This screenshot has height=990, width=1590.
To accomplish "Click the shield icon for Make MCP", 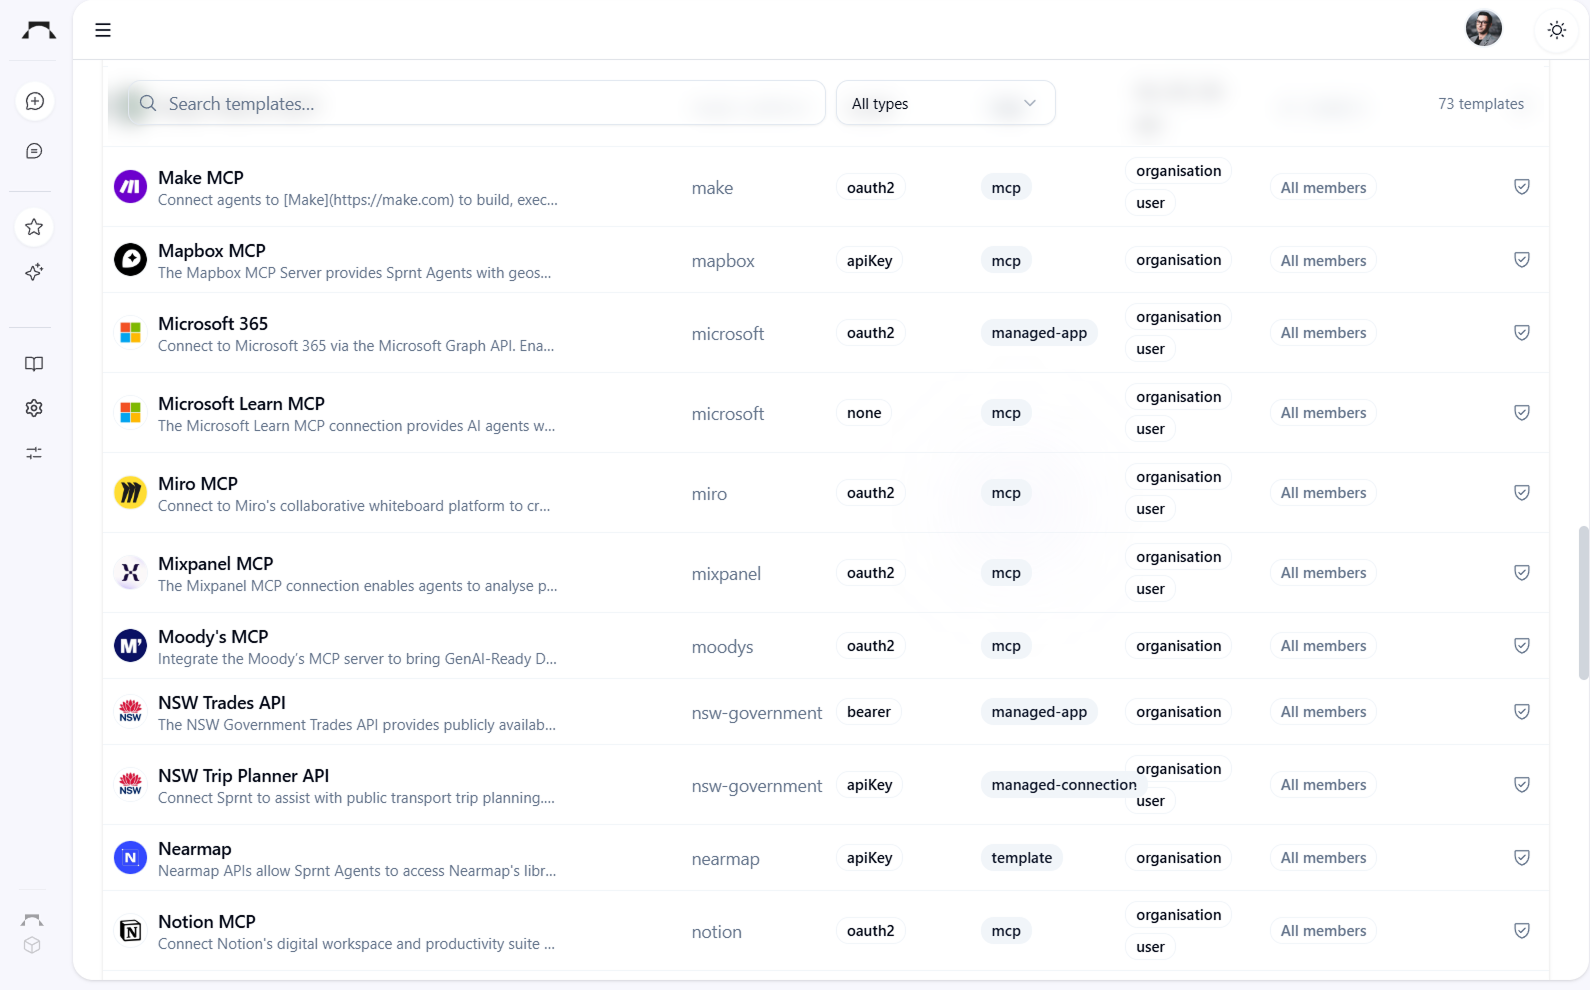I will pos(1522,187).
